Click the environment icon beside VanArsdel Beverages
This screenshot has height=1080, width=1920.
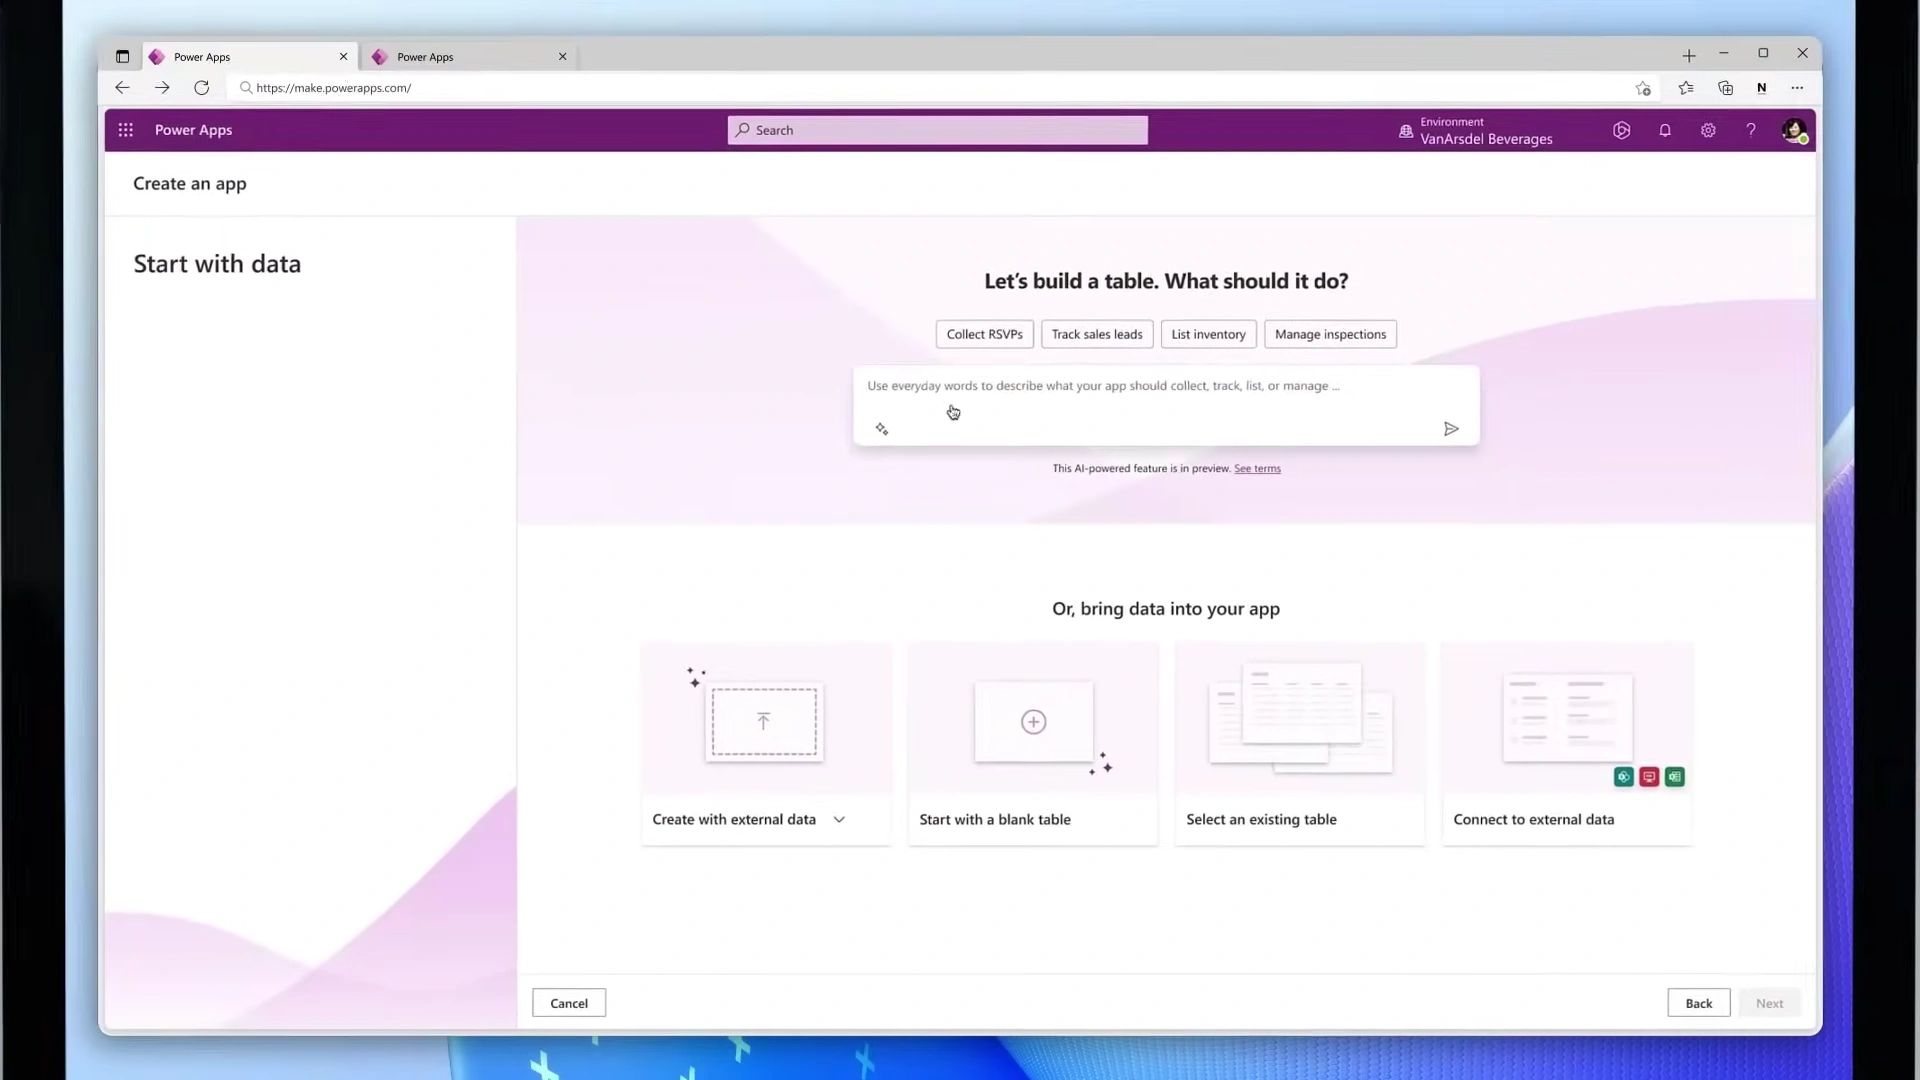click(1406, 131)
